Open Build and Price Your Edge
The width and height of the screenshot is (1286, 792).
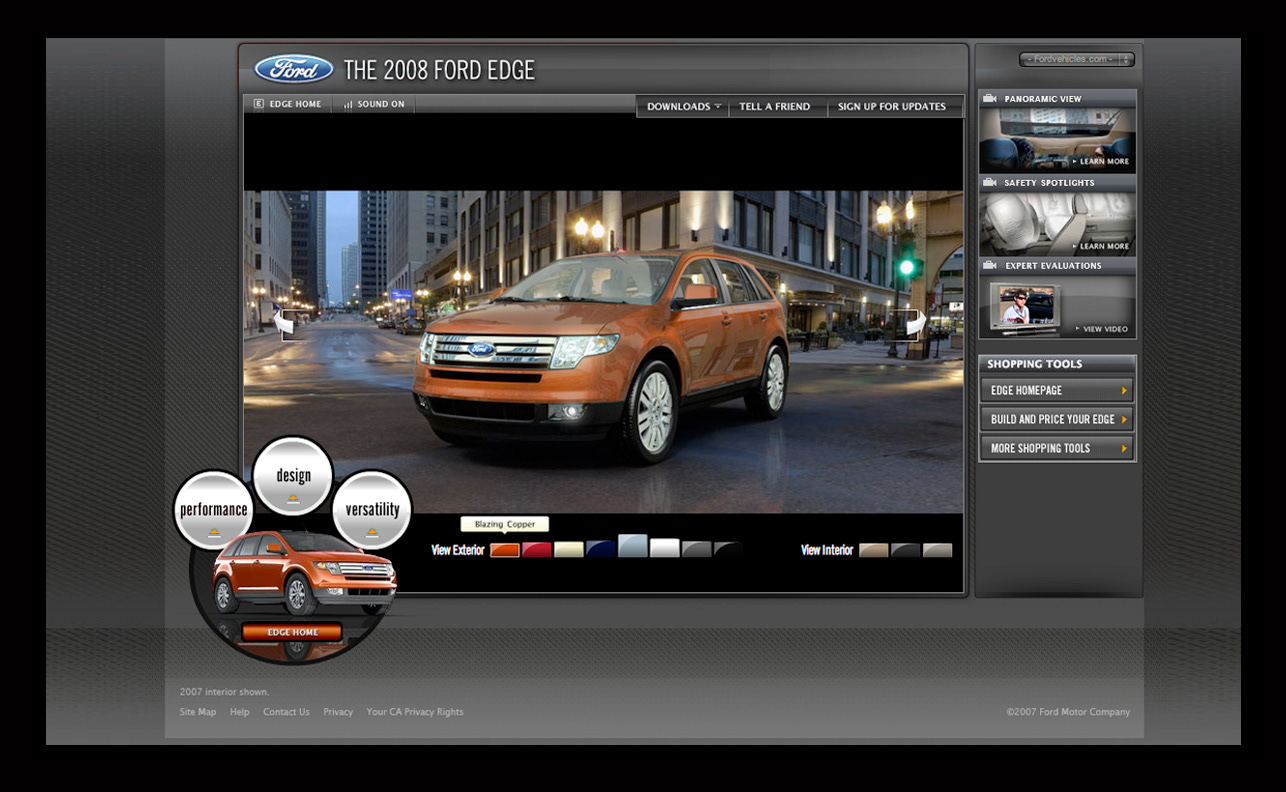1057,420
